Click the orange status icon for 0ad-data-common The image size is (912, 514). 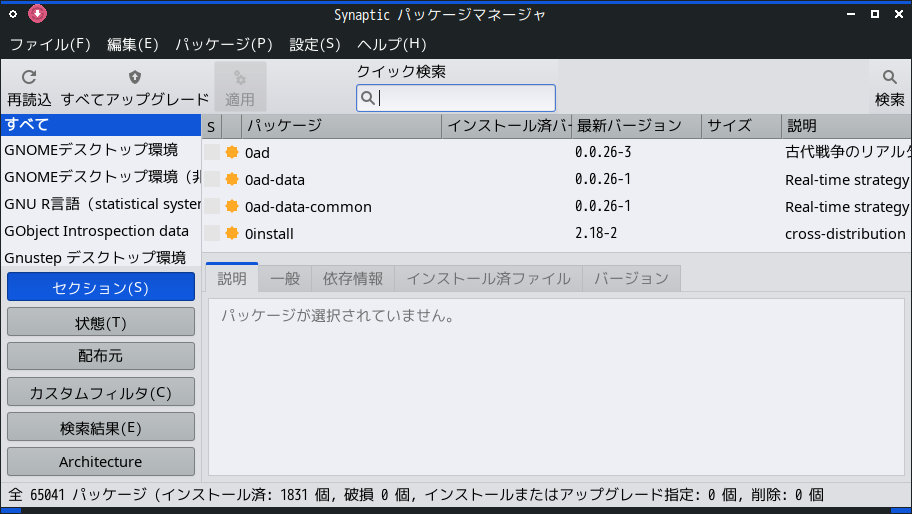pos(232,206)
